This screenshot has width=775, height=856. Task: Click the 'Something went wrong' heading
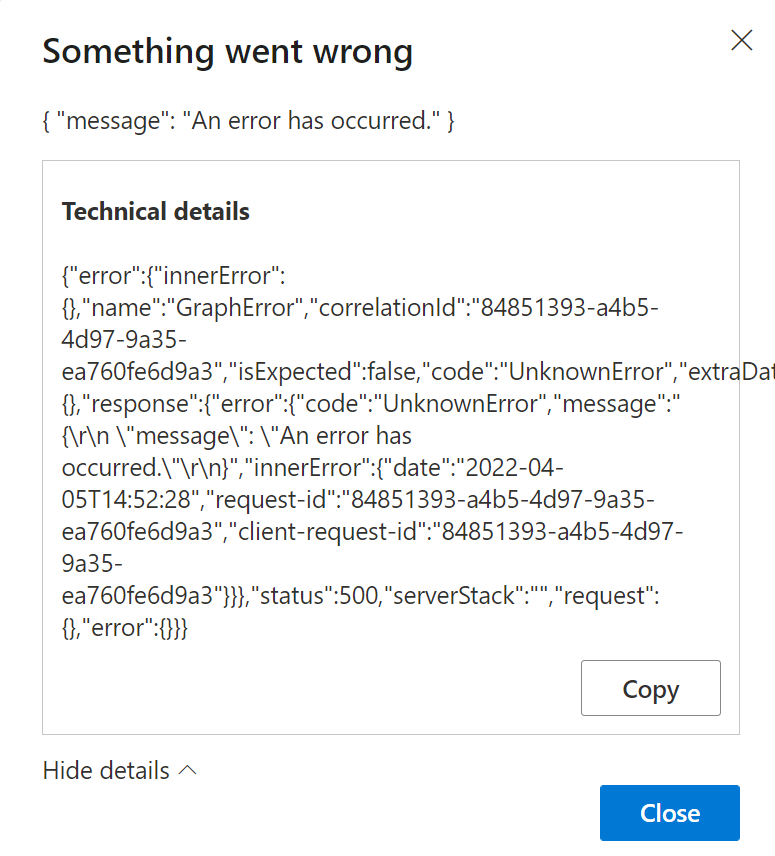coord(227,52)
